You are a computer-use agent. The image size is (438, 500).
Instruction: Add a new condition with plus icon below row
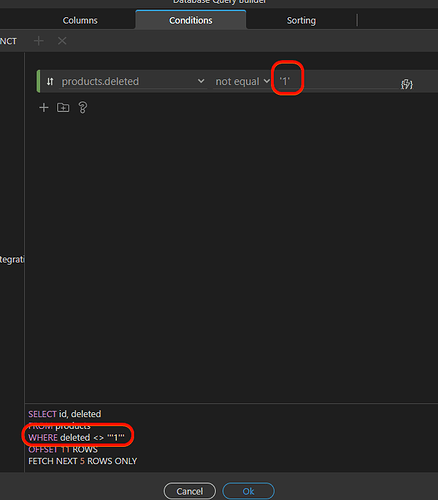point(44,107)
